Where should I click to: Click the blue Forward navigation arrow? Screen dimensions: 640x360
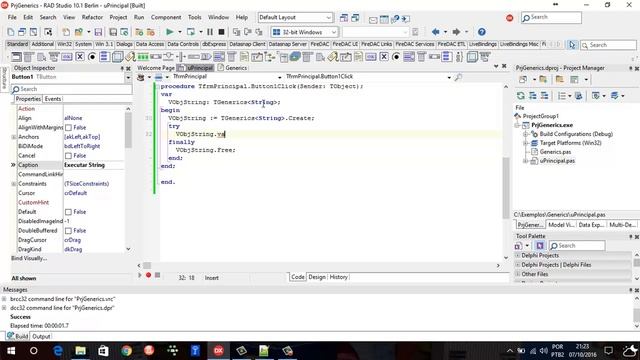tap(456, 32)
